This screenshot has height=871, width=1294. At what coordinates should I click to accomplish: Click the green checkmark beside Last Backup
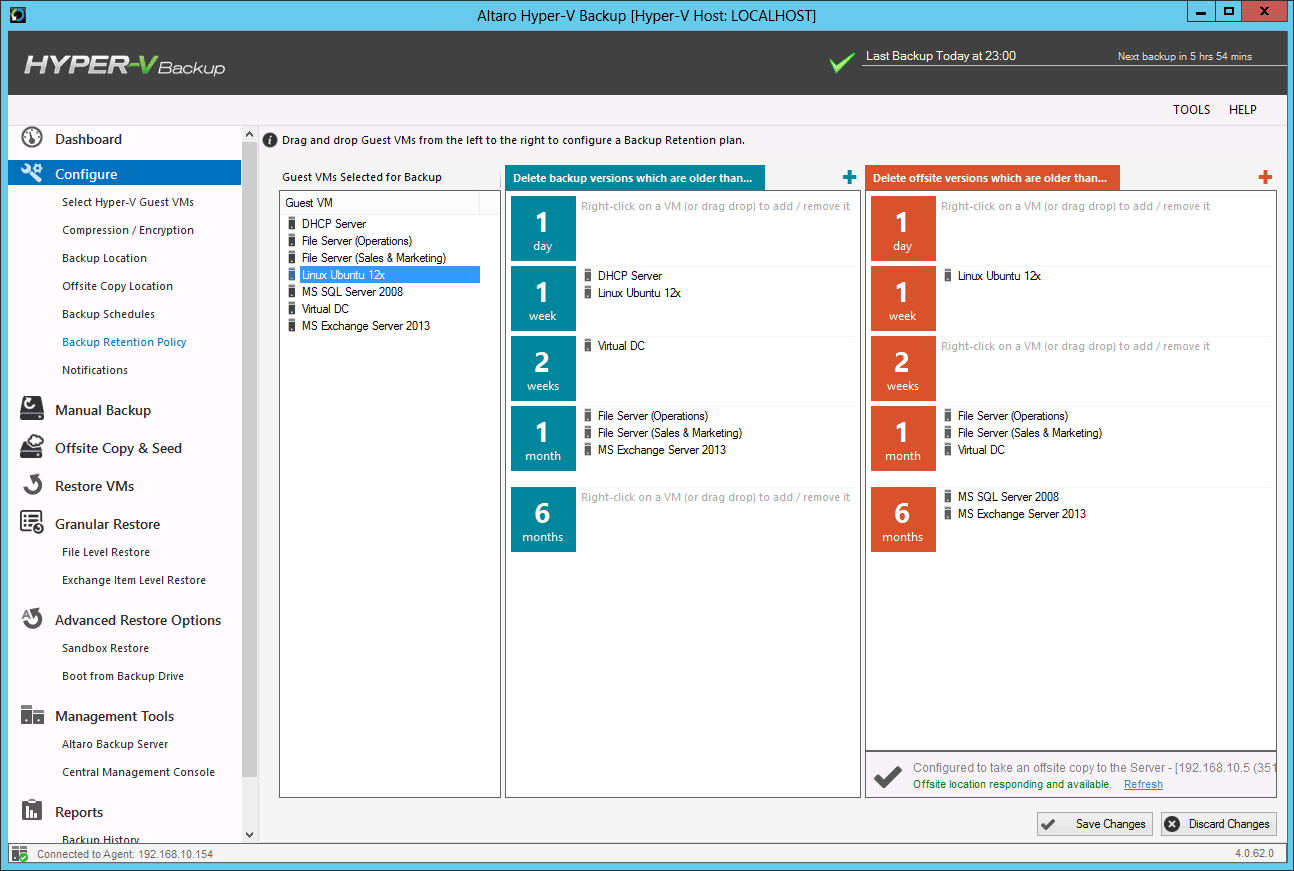pos(842,63)
